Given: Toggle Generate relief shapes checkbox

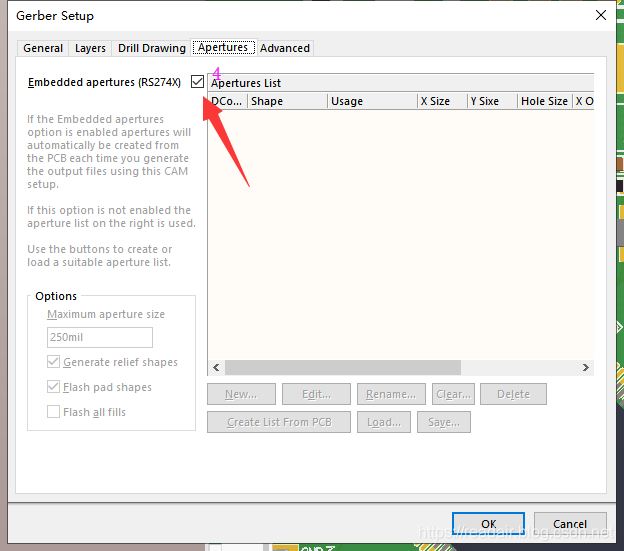Looking at the screenshot, I should (53, 362).
